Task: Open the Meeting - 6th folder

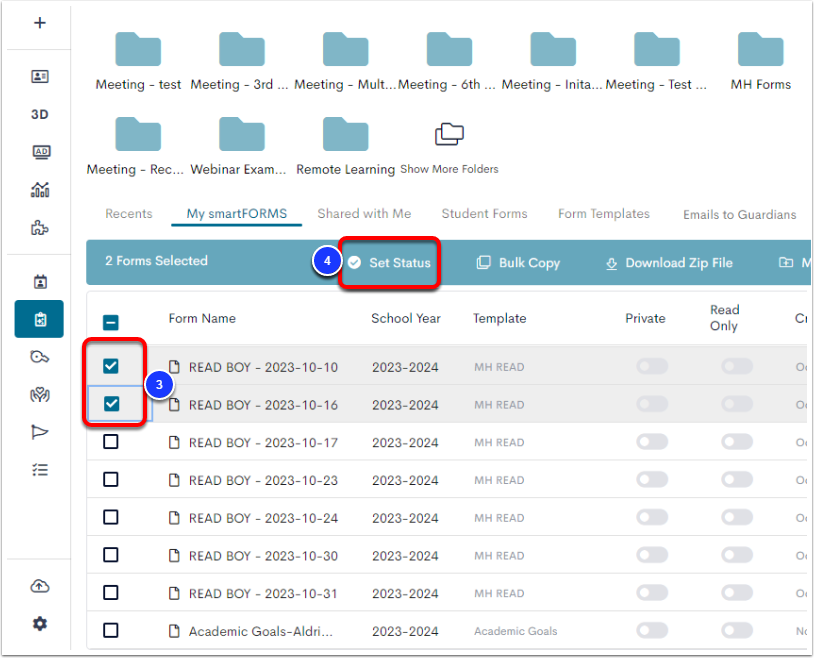Action: click(x=449, y=61)
